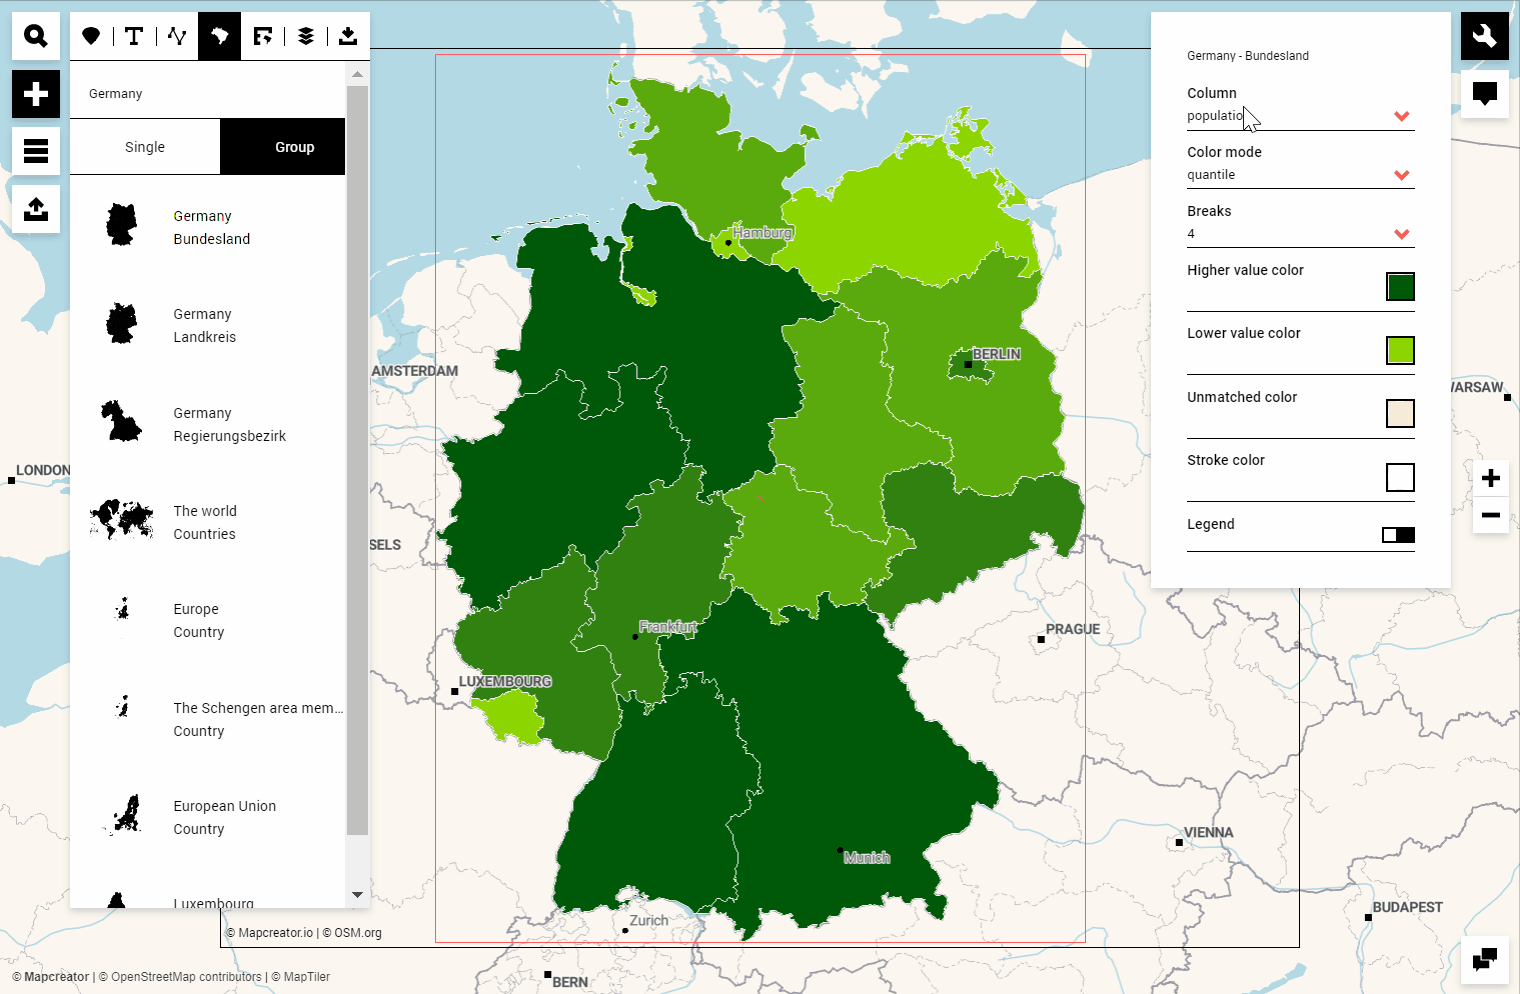Viewport: 1520px width, 994px height.
Task: Toggle the Legend switch off
Action: (x=1399, y=535)
